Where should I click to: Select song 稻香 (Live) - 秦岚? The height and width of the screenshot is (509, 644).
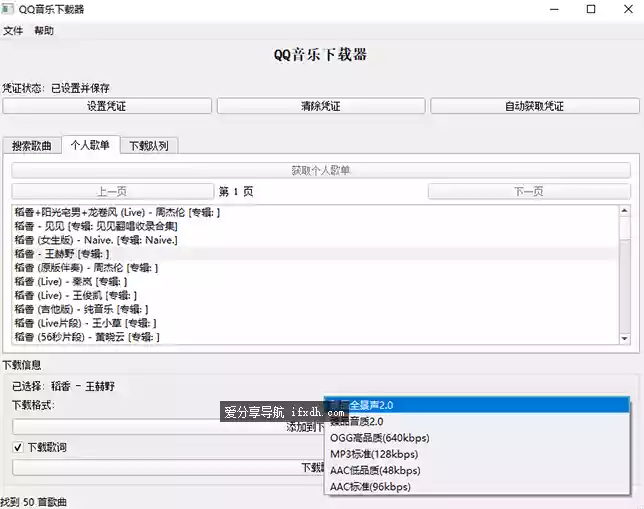point(315,282)
